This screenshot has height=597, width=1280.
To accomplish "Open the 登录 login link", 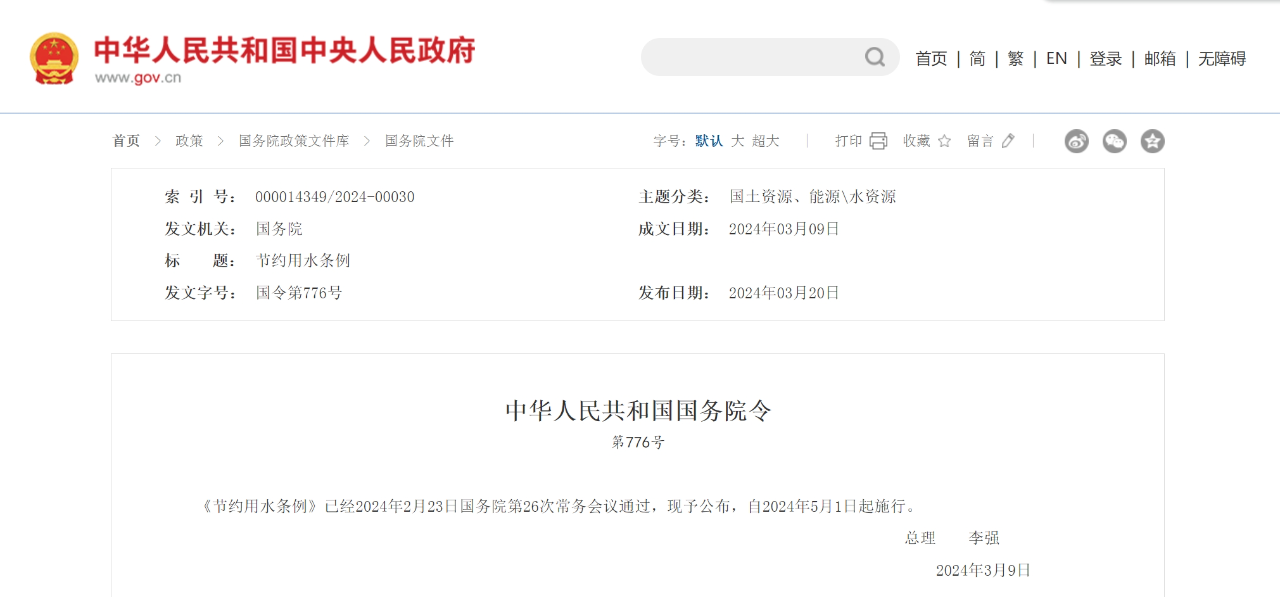I will coord(1106,59).
